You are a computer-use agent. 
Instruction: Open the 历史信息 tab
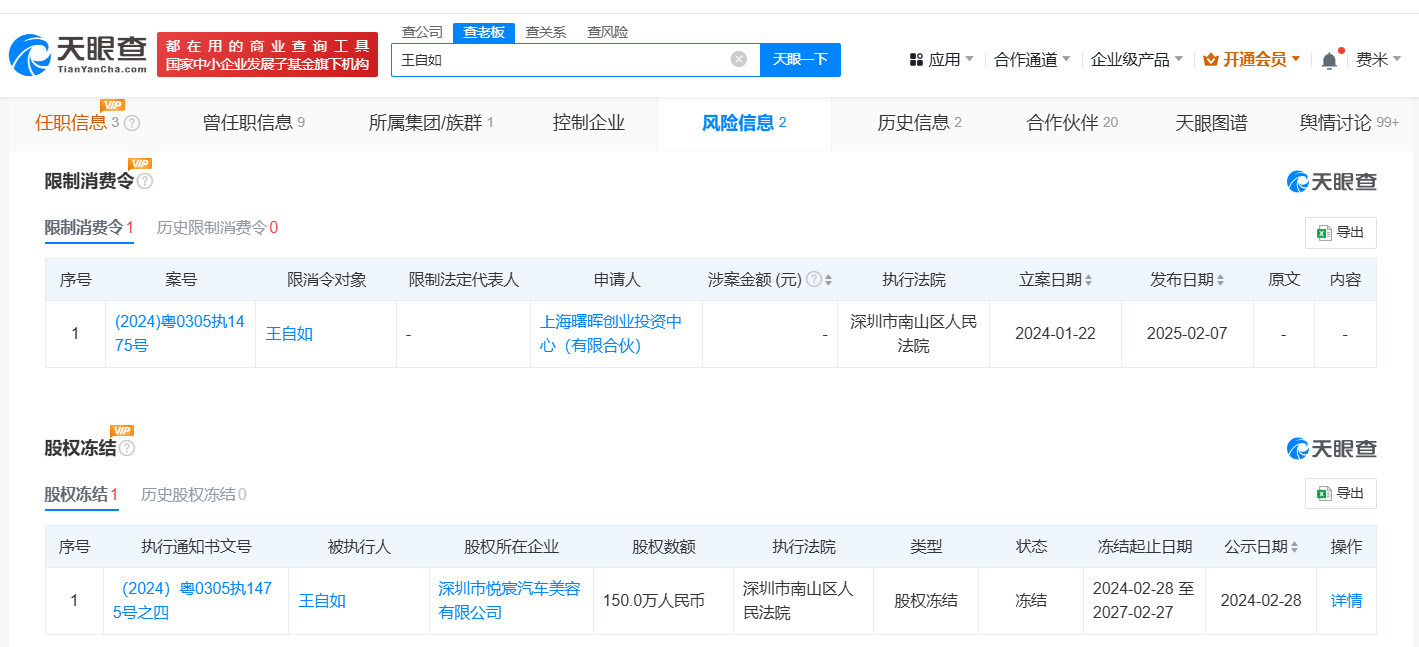click(919, 123)
